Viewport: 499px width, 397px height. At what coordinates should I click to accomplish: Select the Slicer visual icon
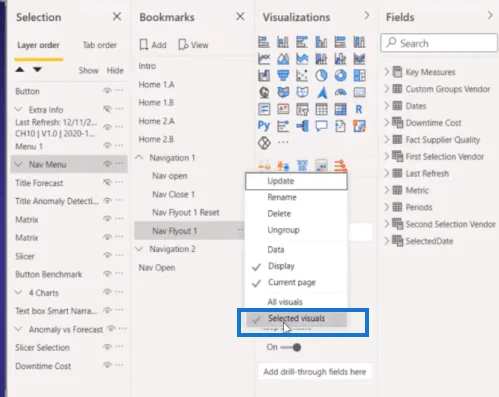tap(302, 109)
